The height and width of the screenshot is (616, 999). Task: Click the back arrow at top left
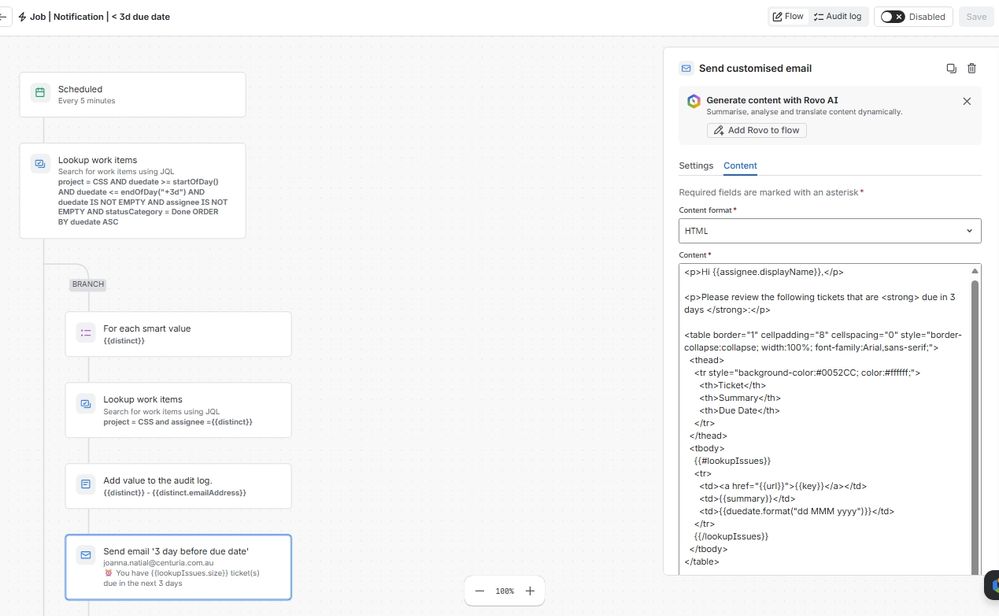3,17
